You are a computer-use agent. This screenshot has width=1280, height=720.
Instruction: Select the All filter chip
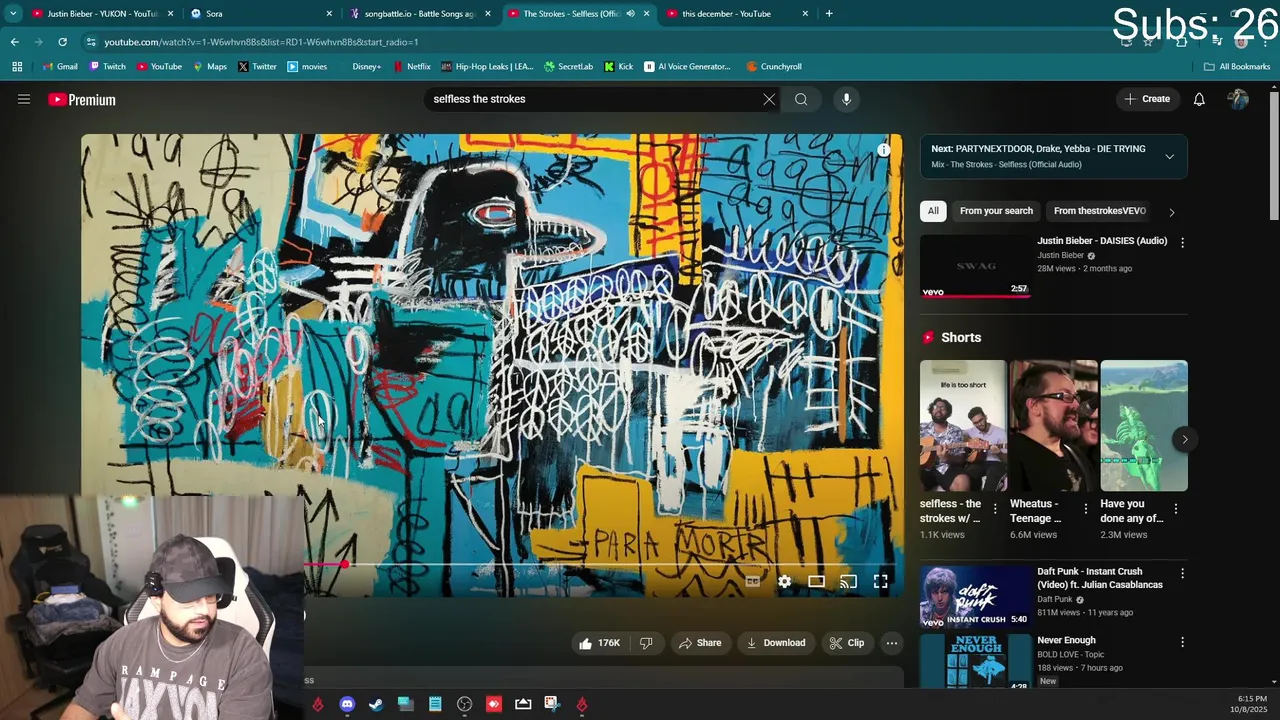933,211
